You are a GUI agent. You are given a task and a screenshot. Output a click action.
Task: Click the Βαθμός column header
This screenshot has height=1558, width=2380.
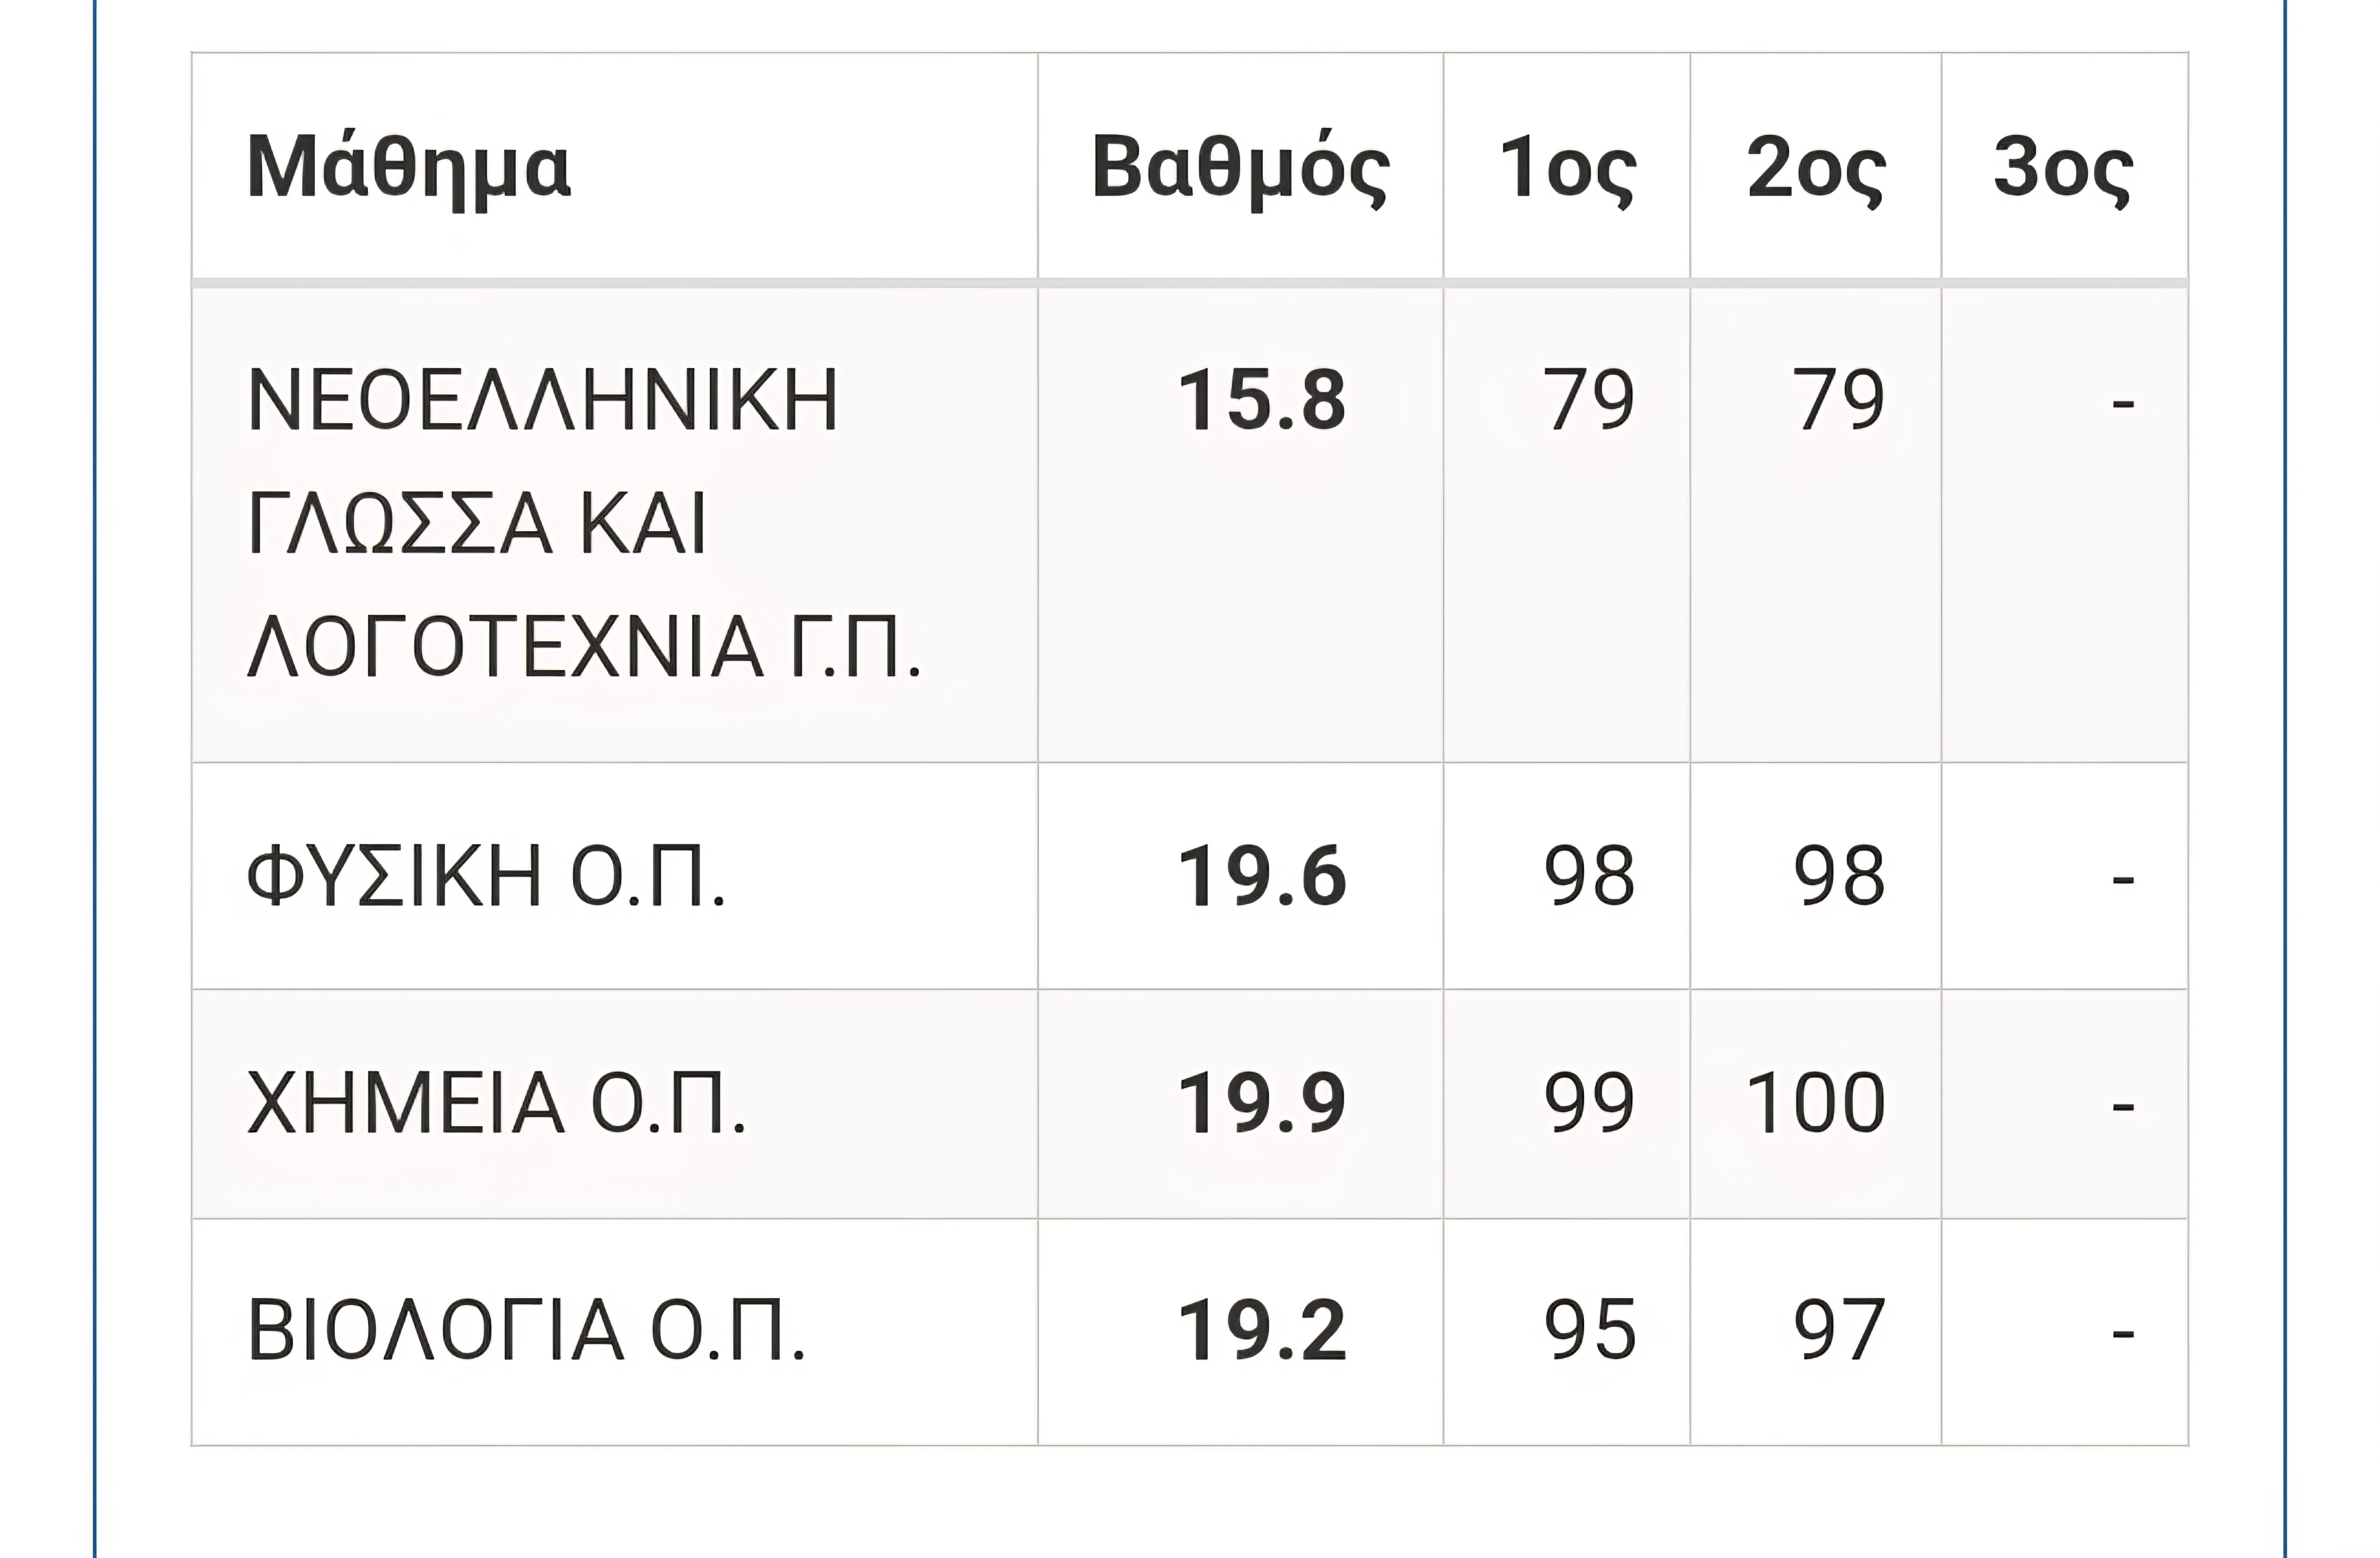[1240, 168]
